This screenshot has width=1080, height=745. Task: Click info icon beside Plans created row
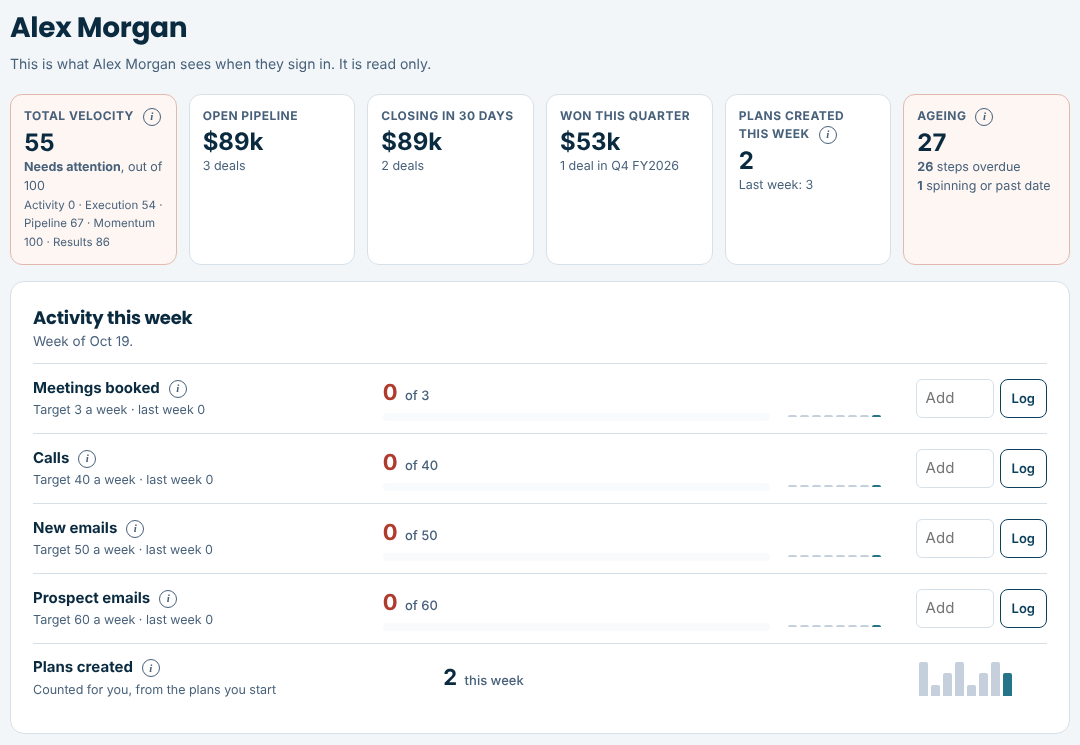[151, 668]
